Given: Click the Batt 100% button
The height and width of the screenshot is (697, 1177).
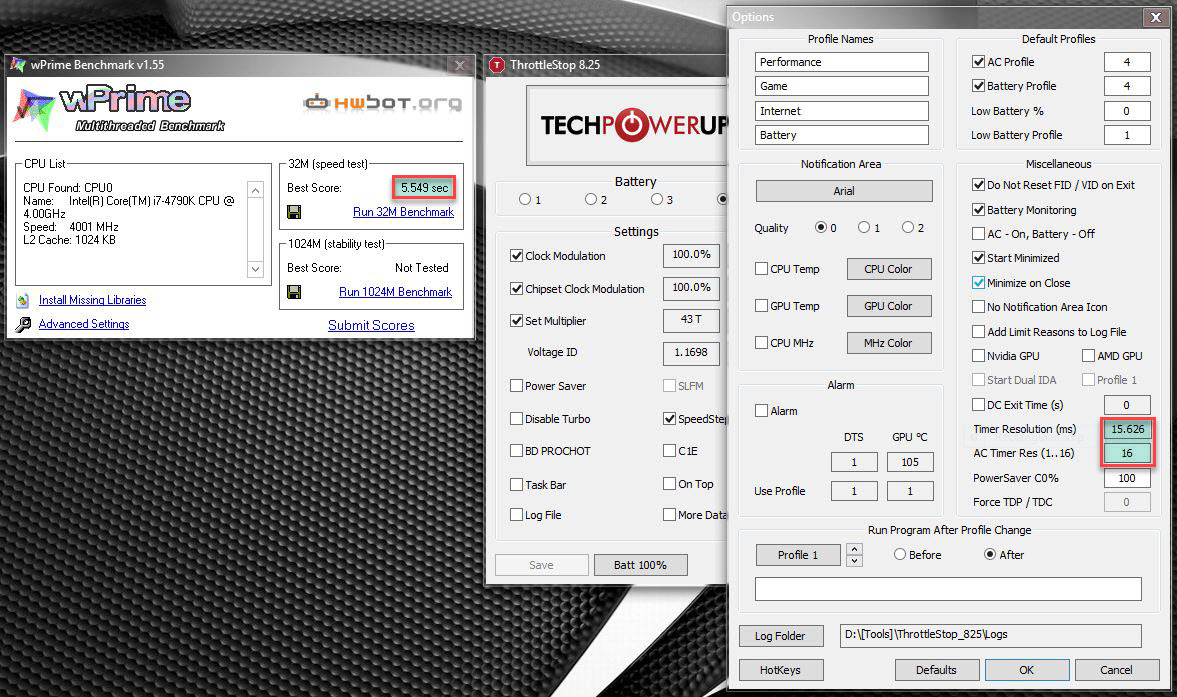Looking at the screenshot, I should click(x=640, y=565).
